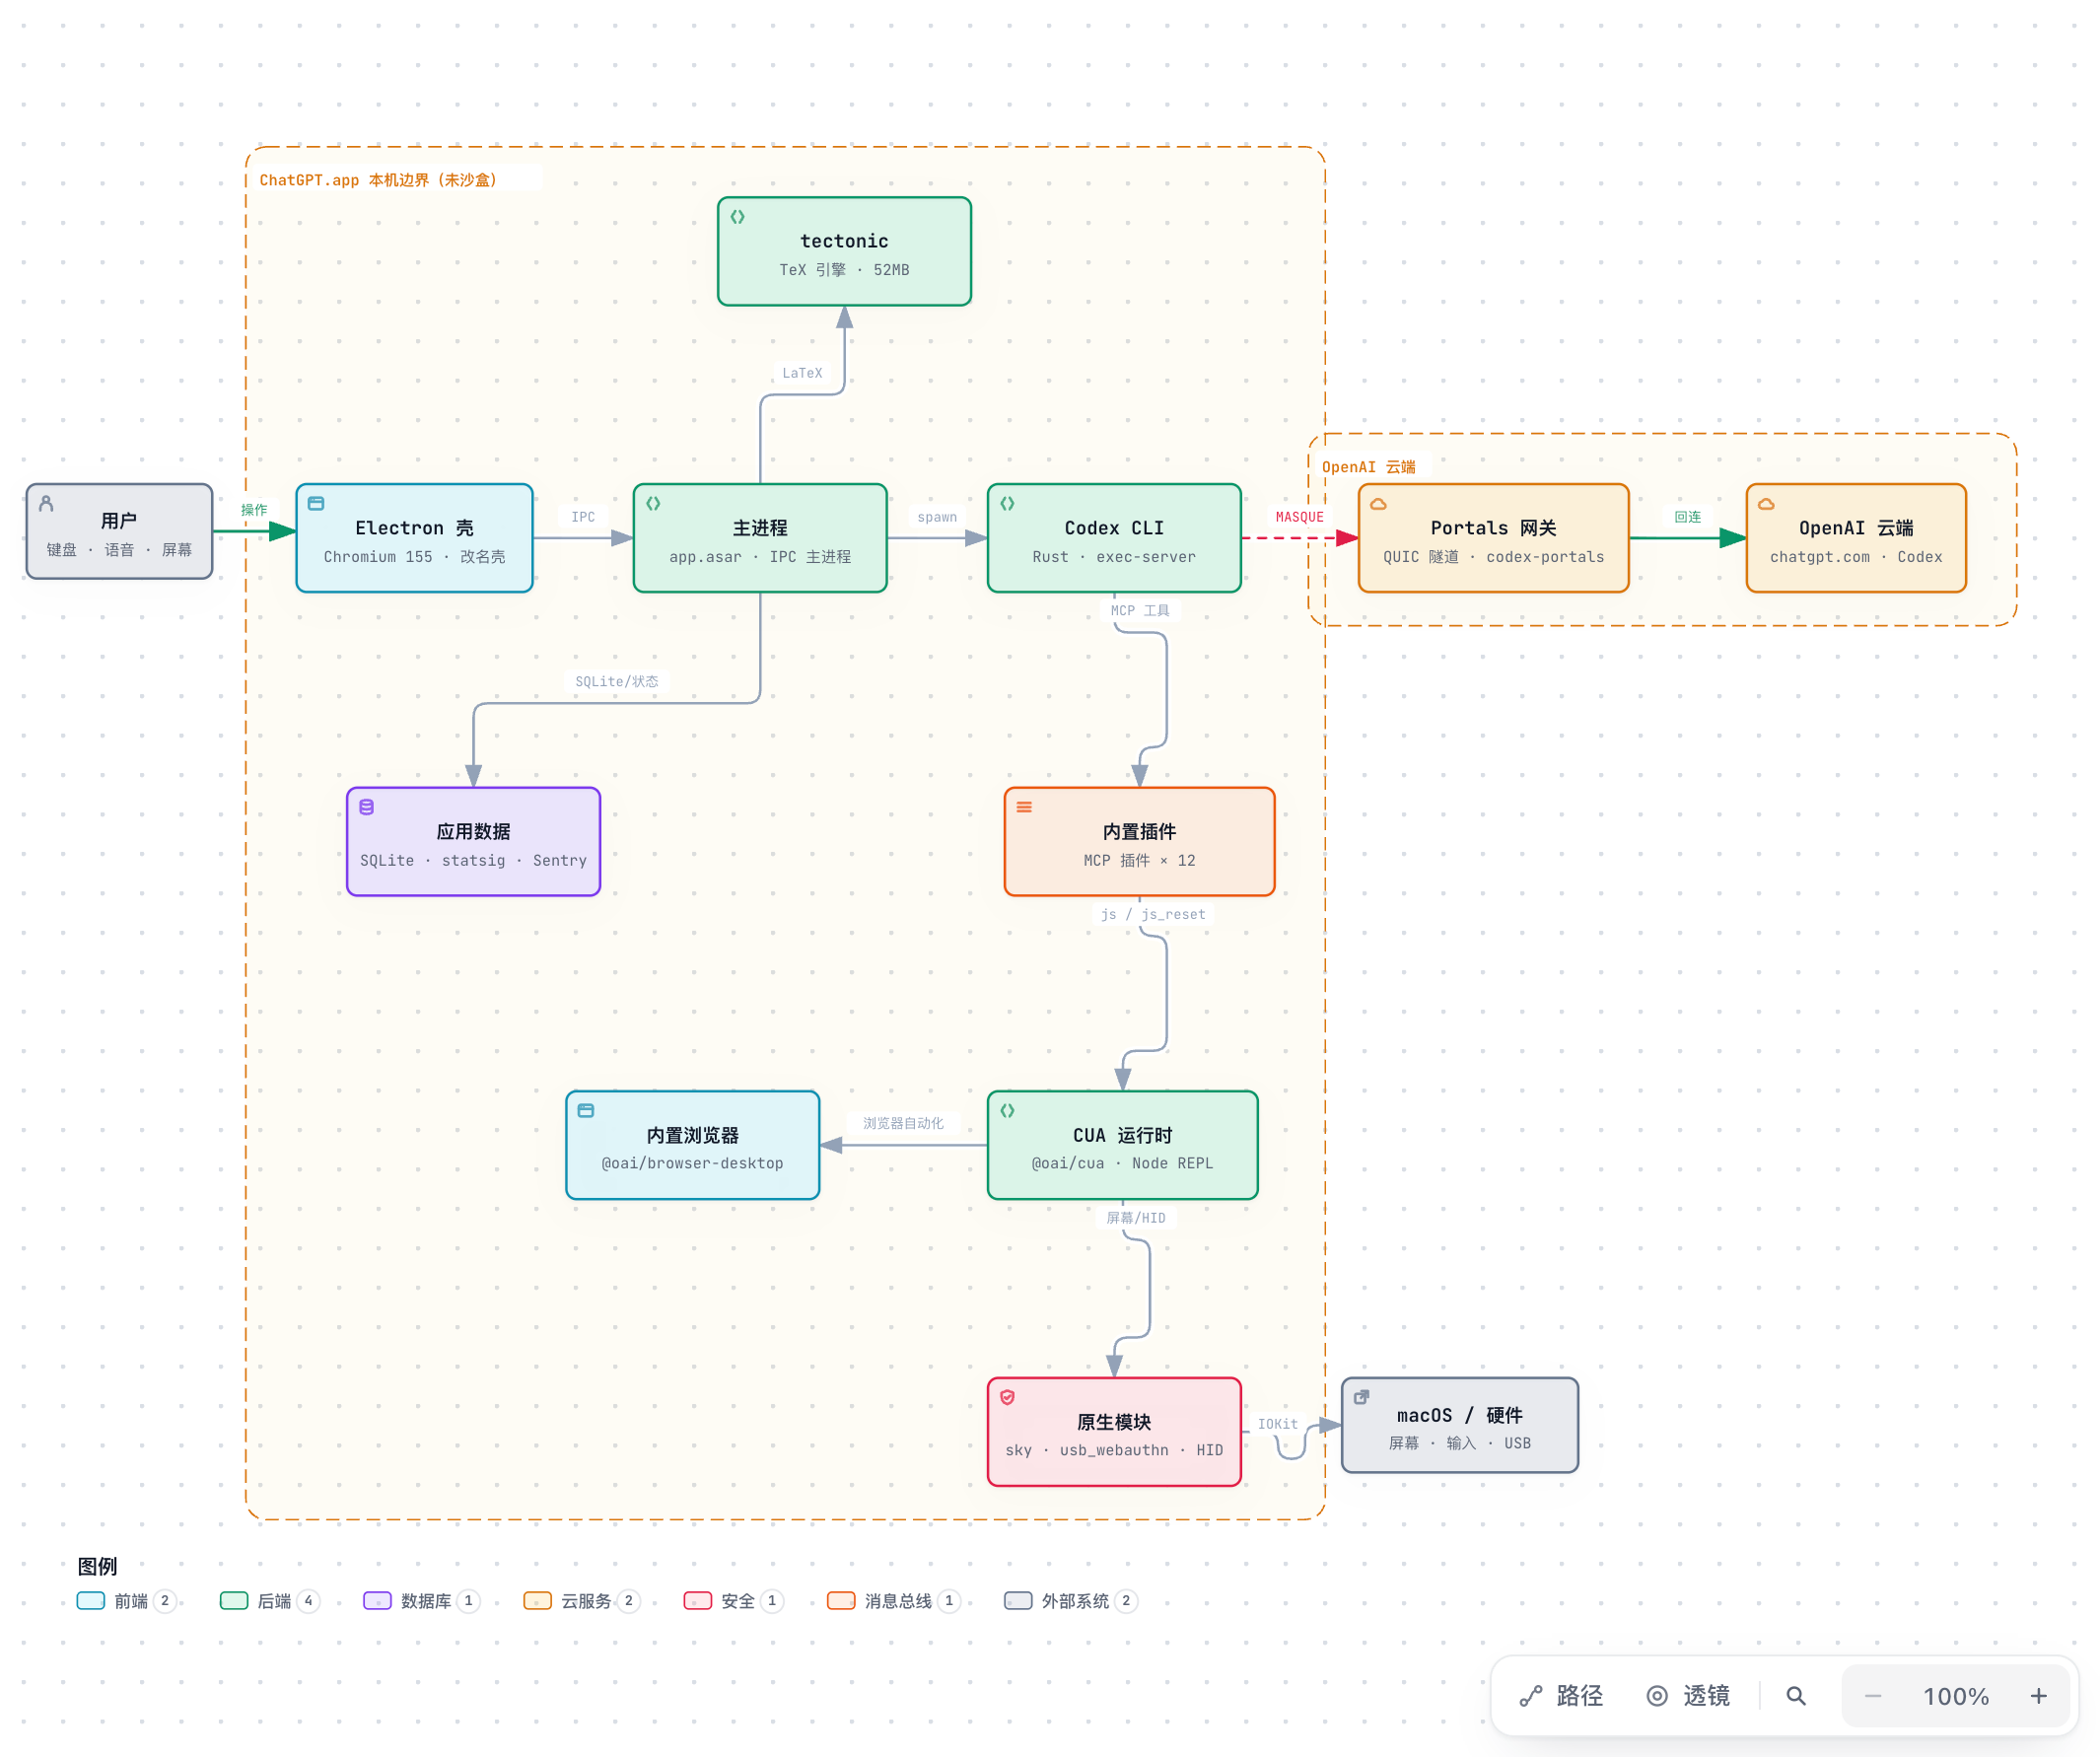Click code icon on tectonic node
This screenshot has width=2100, height=1757.
(x=737, y=217)
